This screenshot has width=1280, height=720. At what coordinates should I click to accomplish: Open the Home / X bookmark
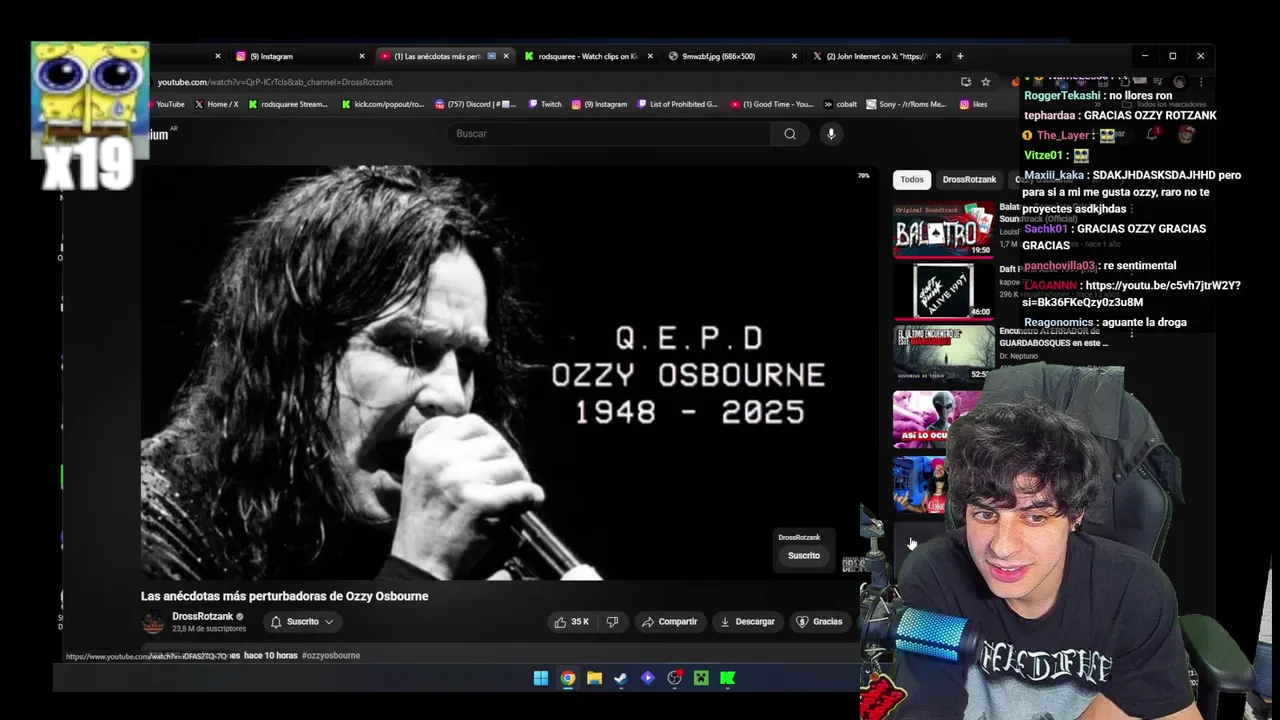click(216, 104)
